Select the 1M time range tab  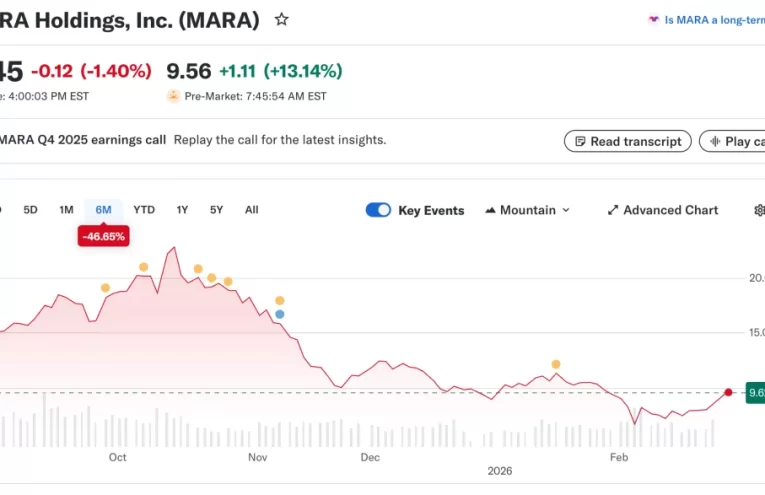point(66,210)
